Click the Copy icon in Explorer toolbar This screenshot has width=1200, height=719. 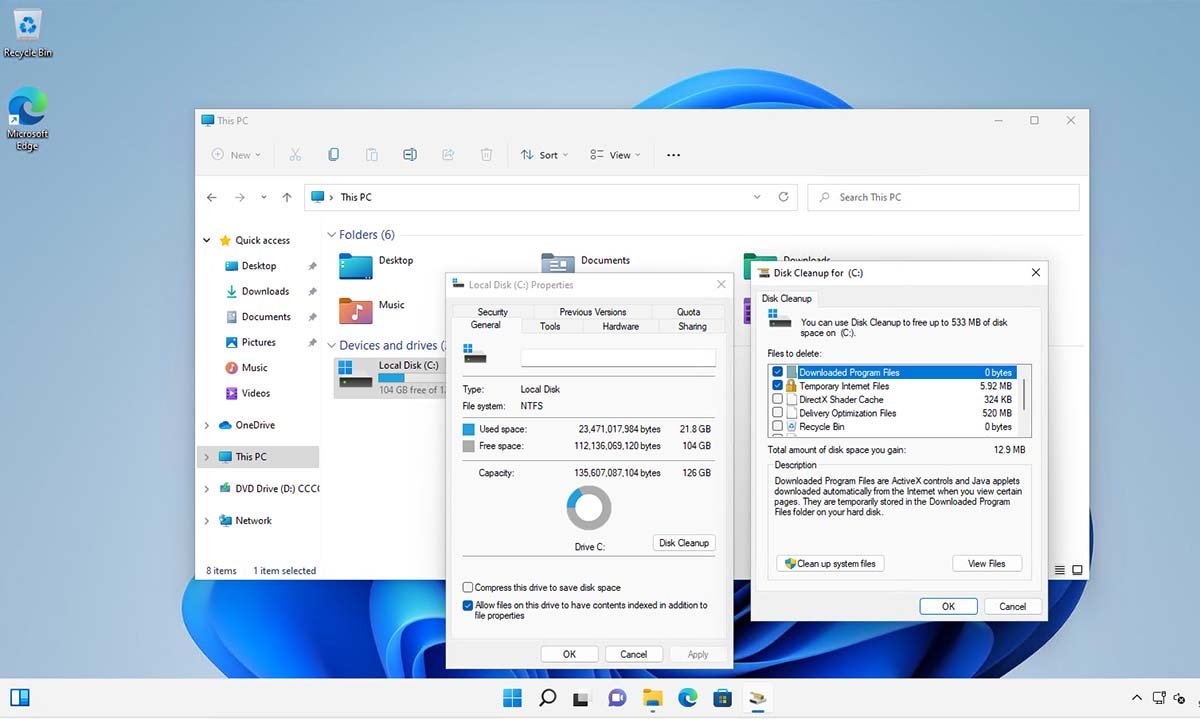point(333,154)
